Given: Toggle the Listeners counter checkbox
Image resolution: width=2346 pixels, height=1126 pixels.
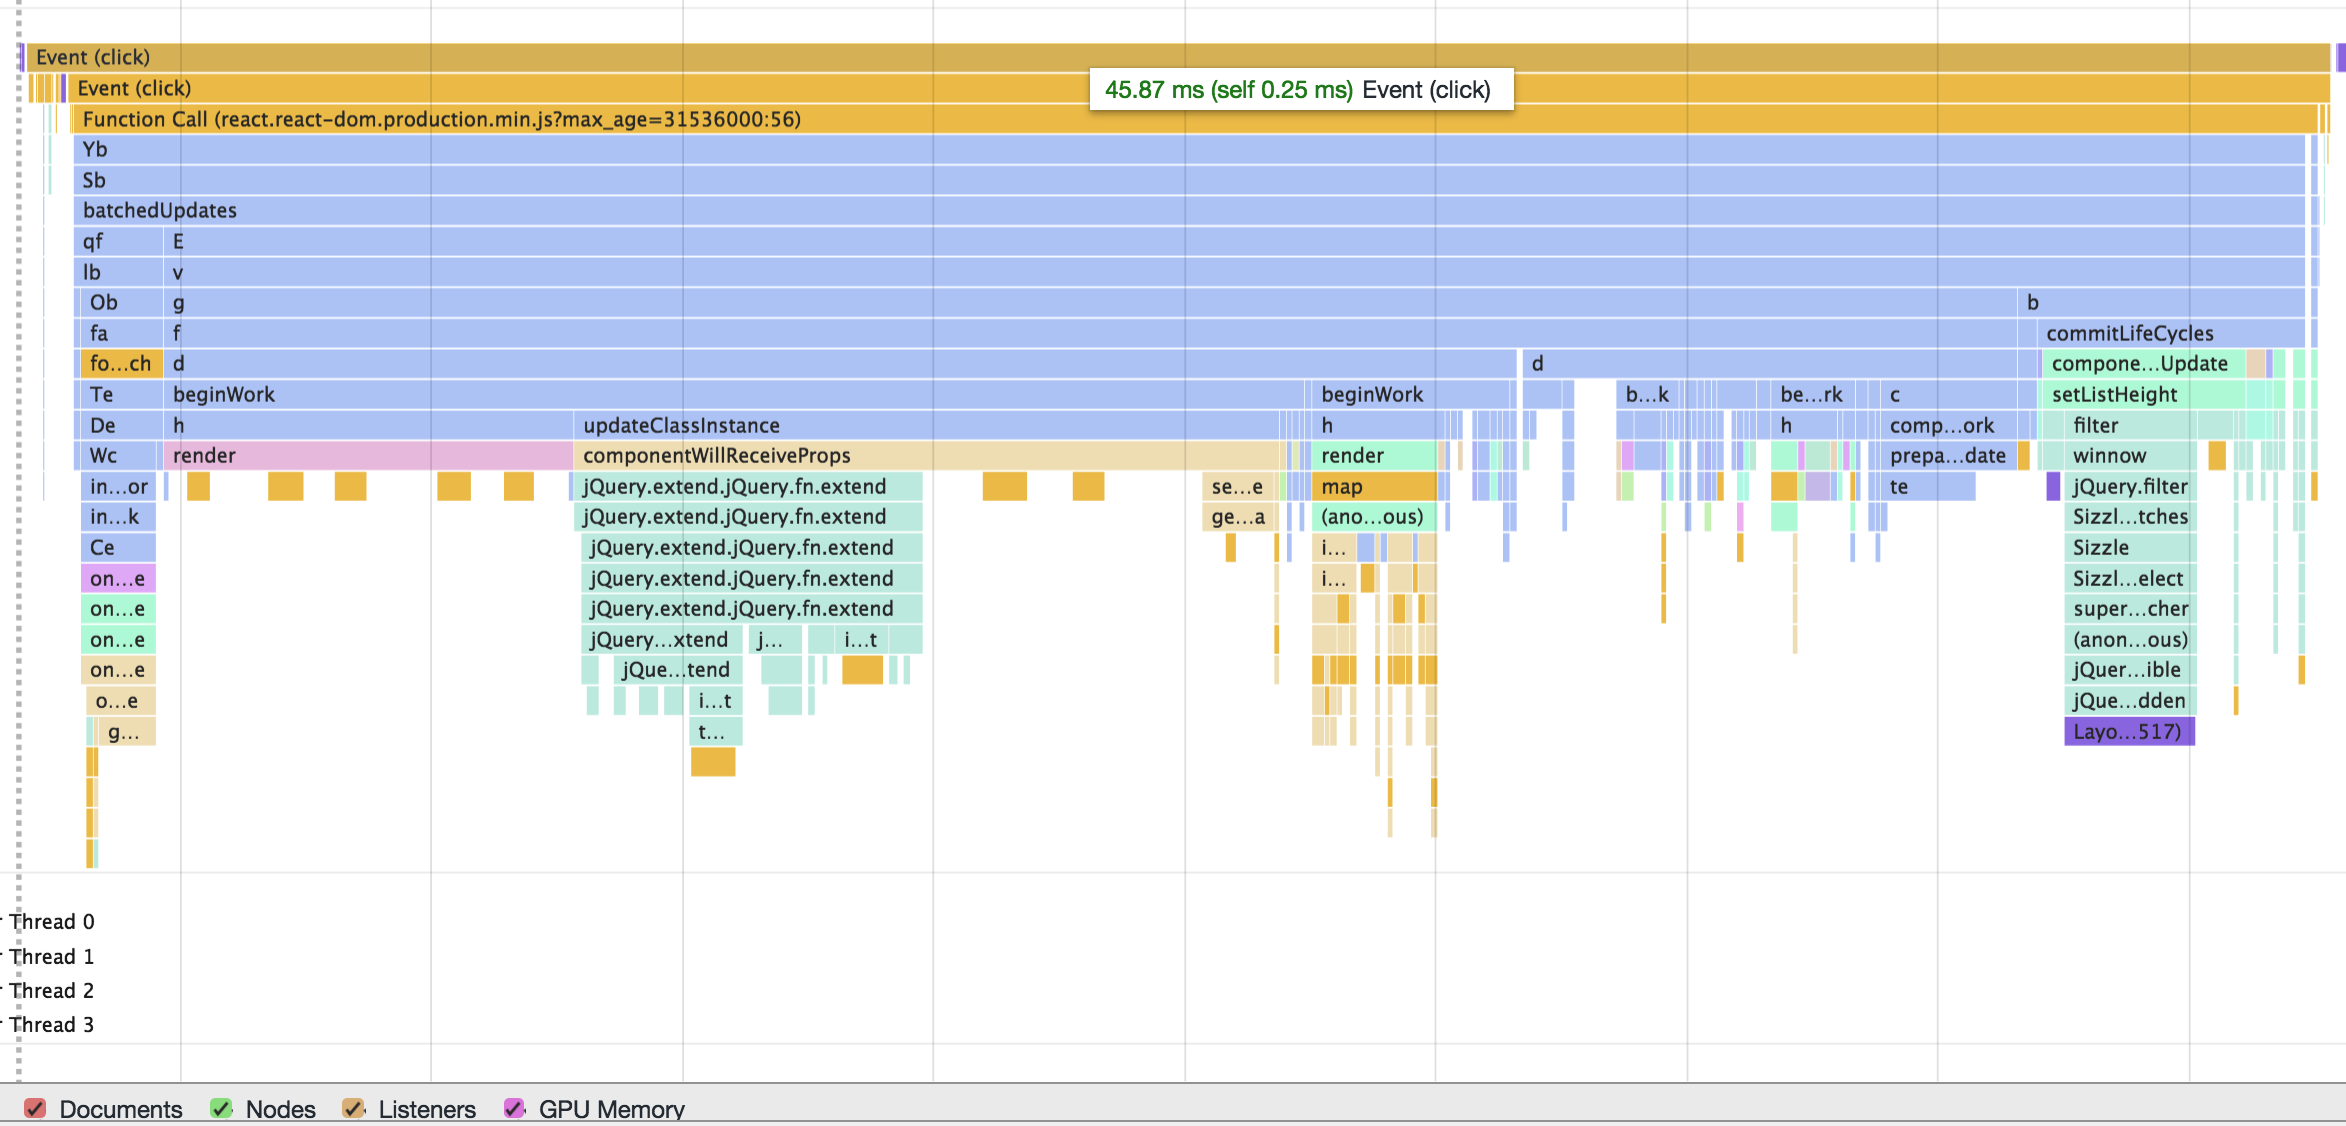Looking at the screenshot, I should [x=353, y=1108].
